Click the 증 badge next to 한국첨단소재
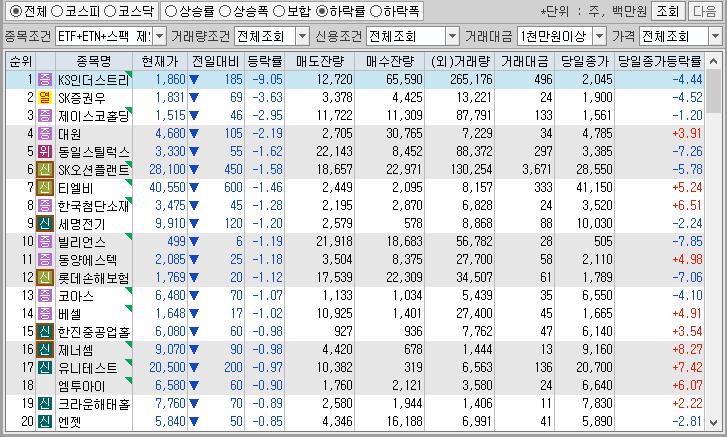Viewport: 727px width, 437px height. click(45, 206)
